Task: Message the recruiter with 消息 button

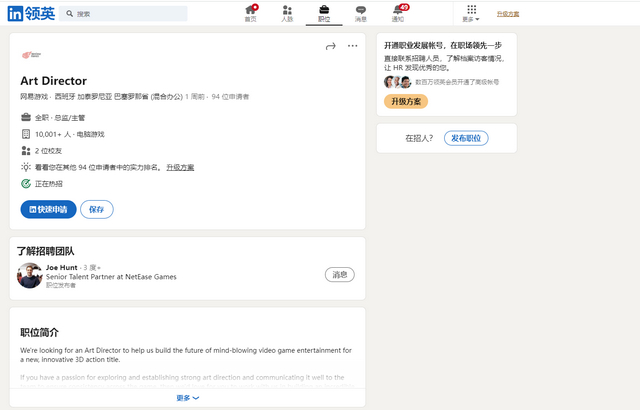Action: (x=340, y=275)
